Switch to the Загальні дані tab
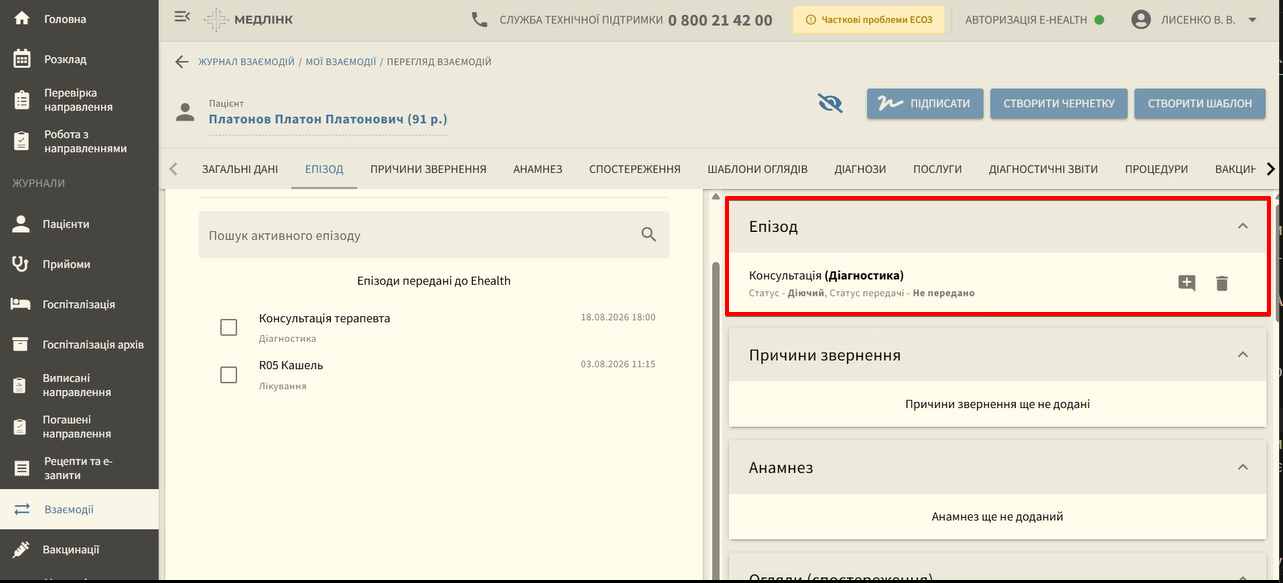This screenshot has width=1283, height=583. tap(240, 169)
